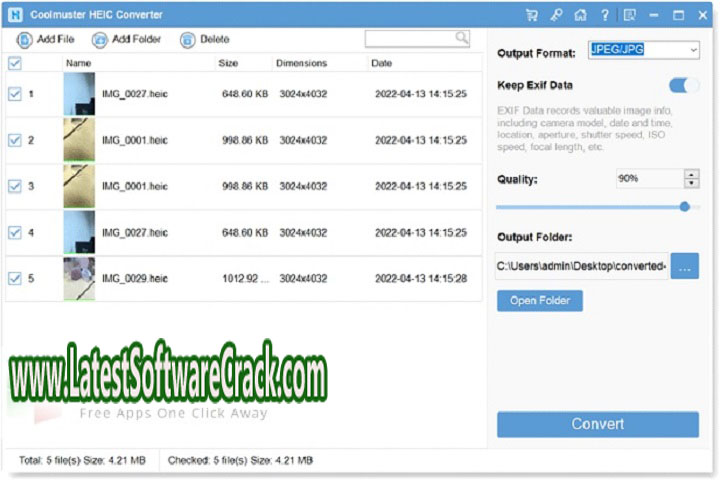The height and width of the screenshot is (480, 720).
Task: Sort by the Size column header
Action: coord(228,63)
